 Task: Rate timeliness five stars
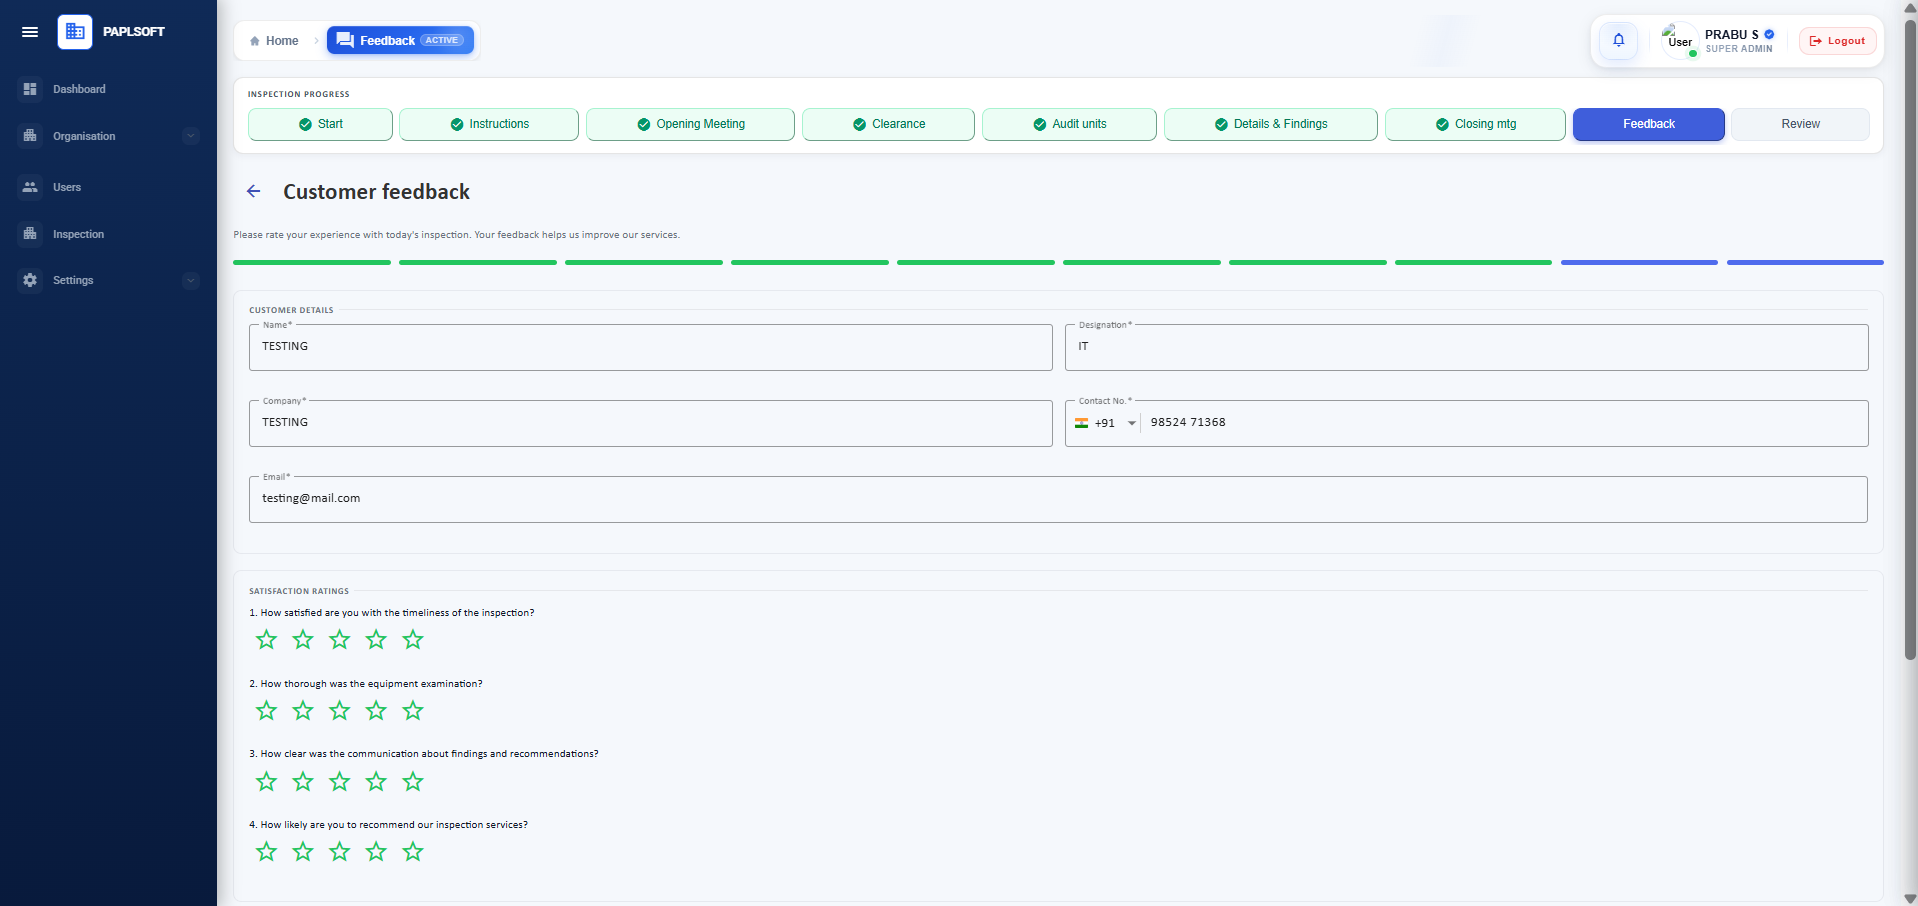(413, 640)
